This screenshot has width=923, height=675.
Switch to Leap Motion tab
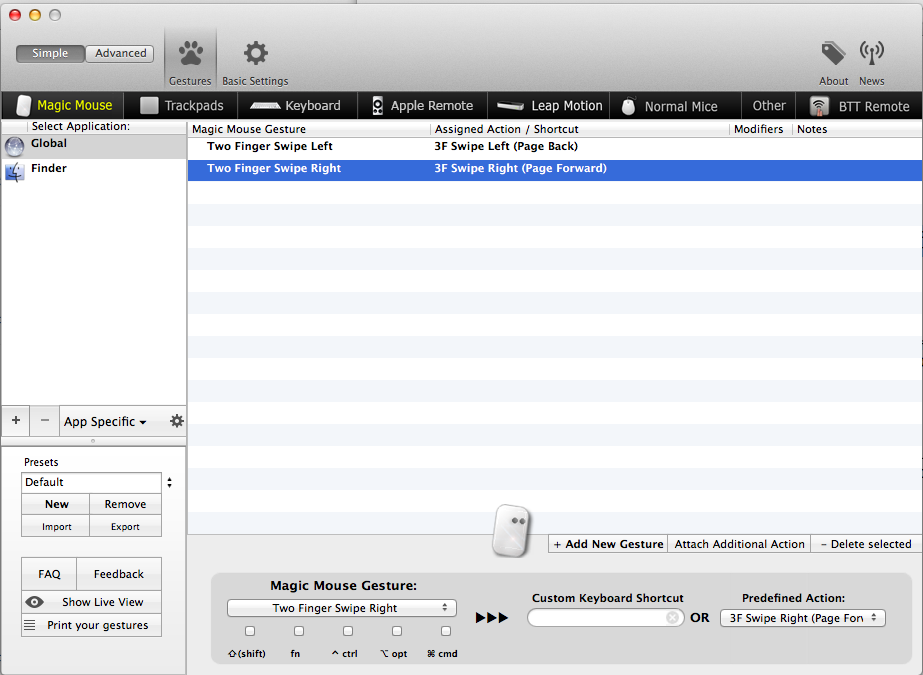(550, 106)
